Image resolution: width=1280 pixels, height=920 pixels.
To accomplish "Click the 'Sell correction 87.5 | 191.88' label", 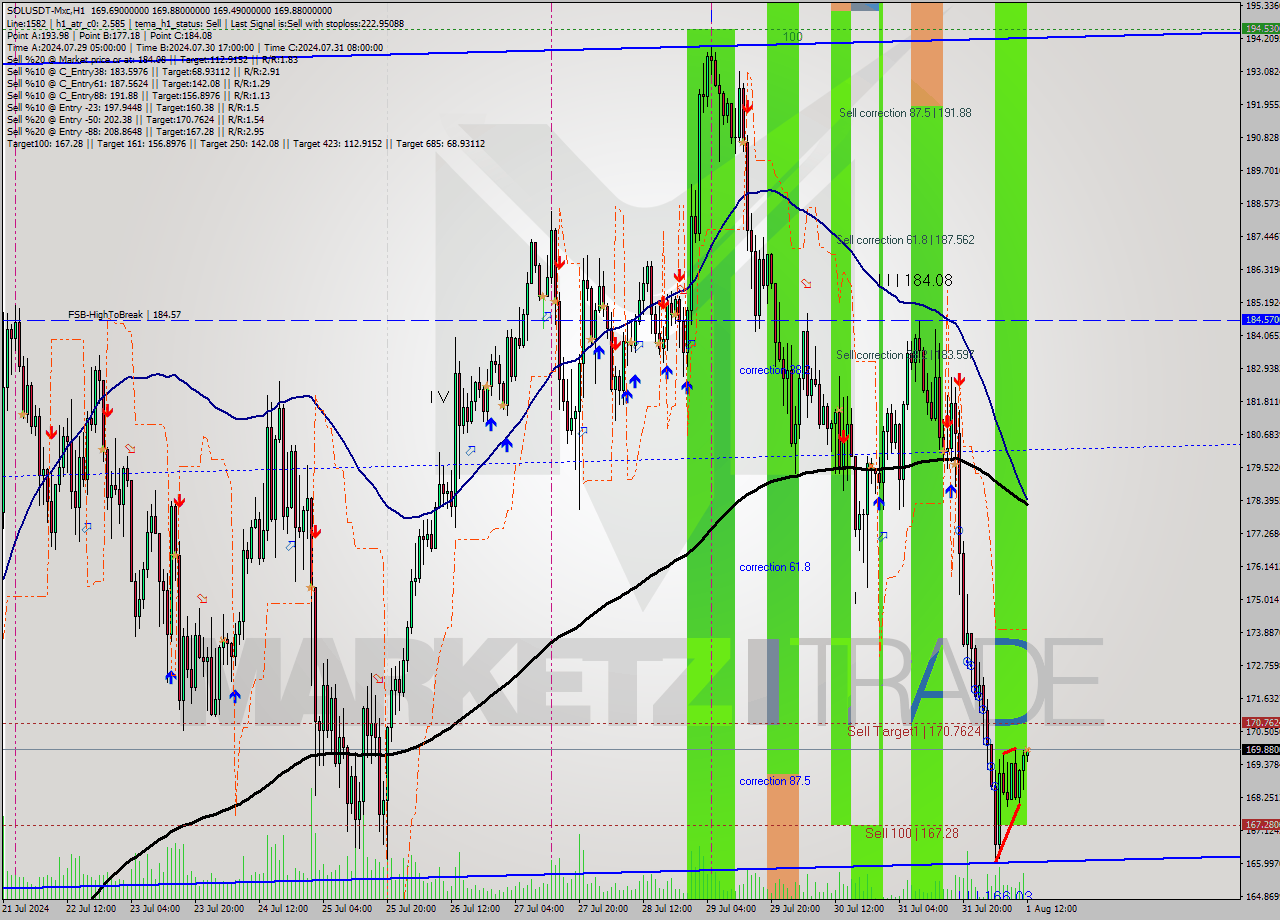I will 905,113.
